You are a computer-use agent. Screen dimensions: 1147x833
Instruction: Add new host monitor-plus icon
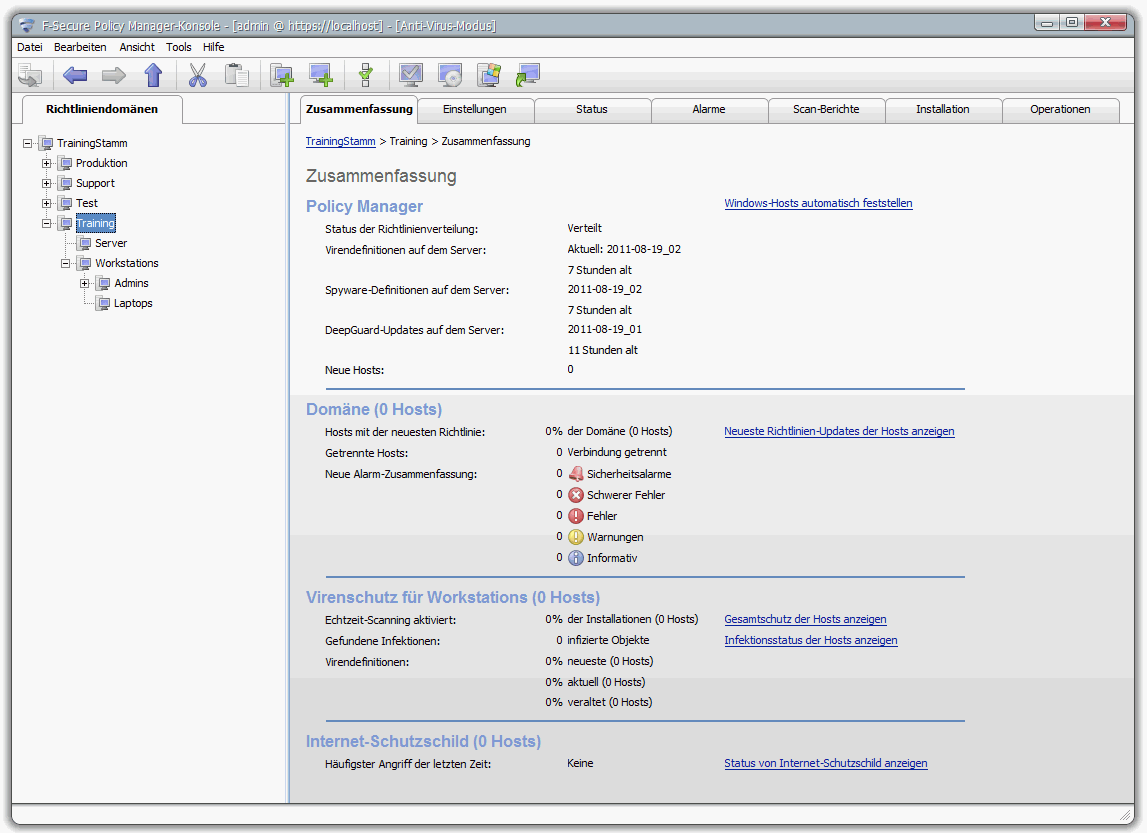point(321,75)
